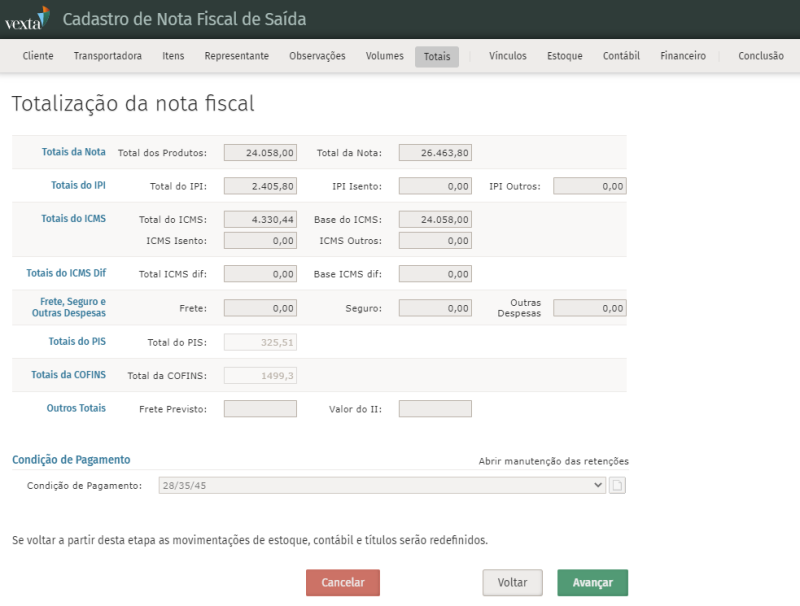Switch to the Volumes tab
Image resolution: width=800 pixels, height=606 pixels.
pyautogui.click(x=385, y=56)
